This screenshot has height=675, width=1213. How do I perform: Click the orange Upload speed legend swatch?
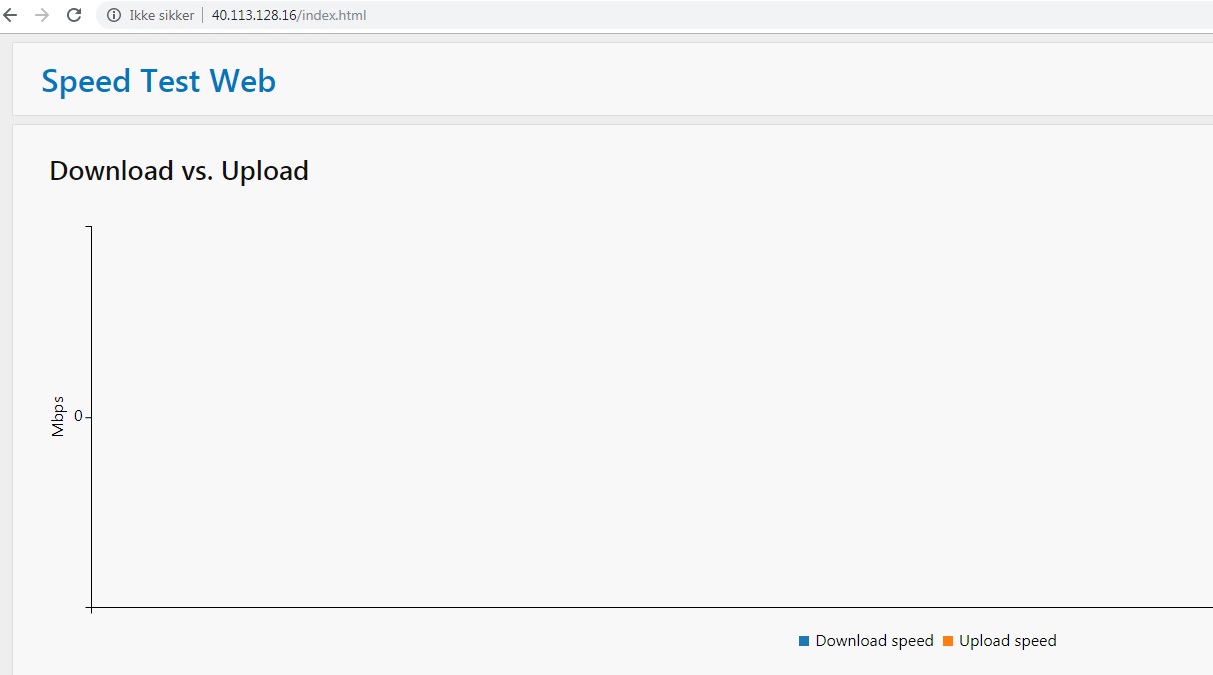946,640
